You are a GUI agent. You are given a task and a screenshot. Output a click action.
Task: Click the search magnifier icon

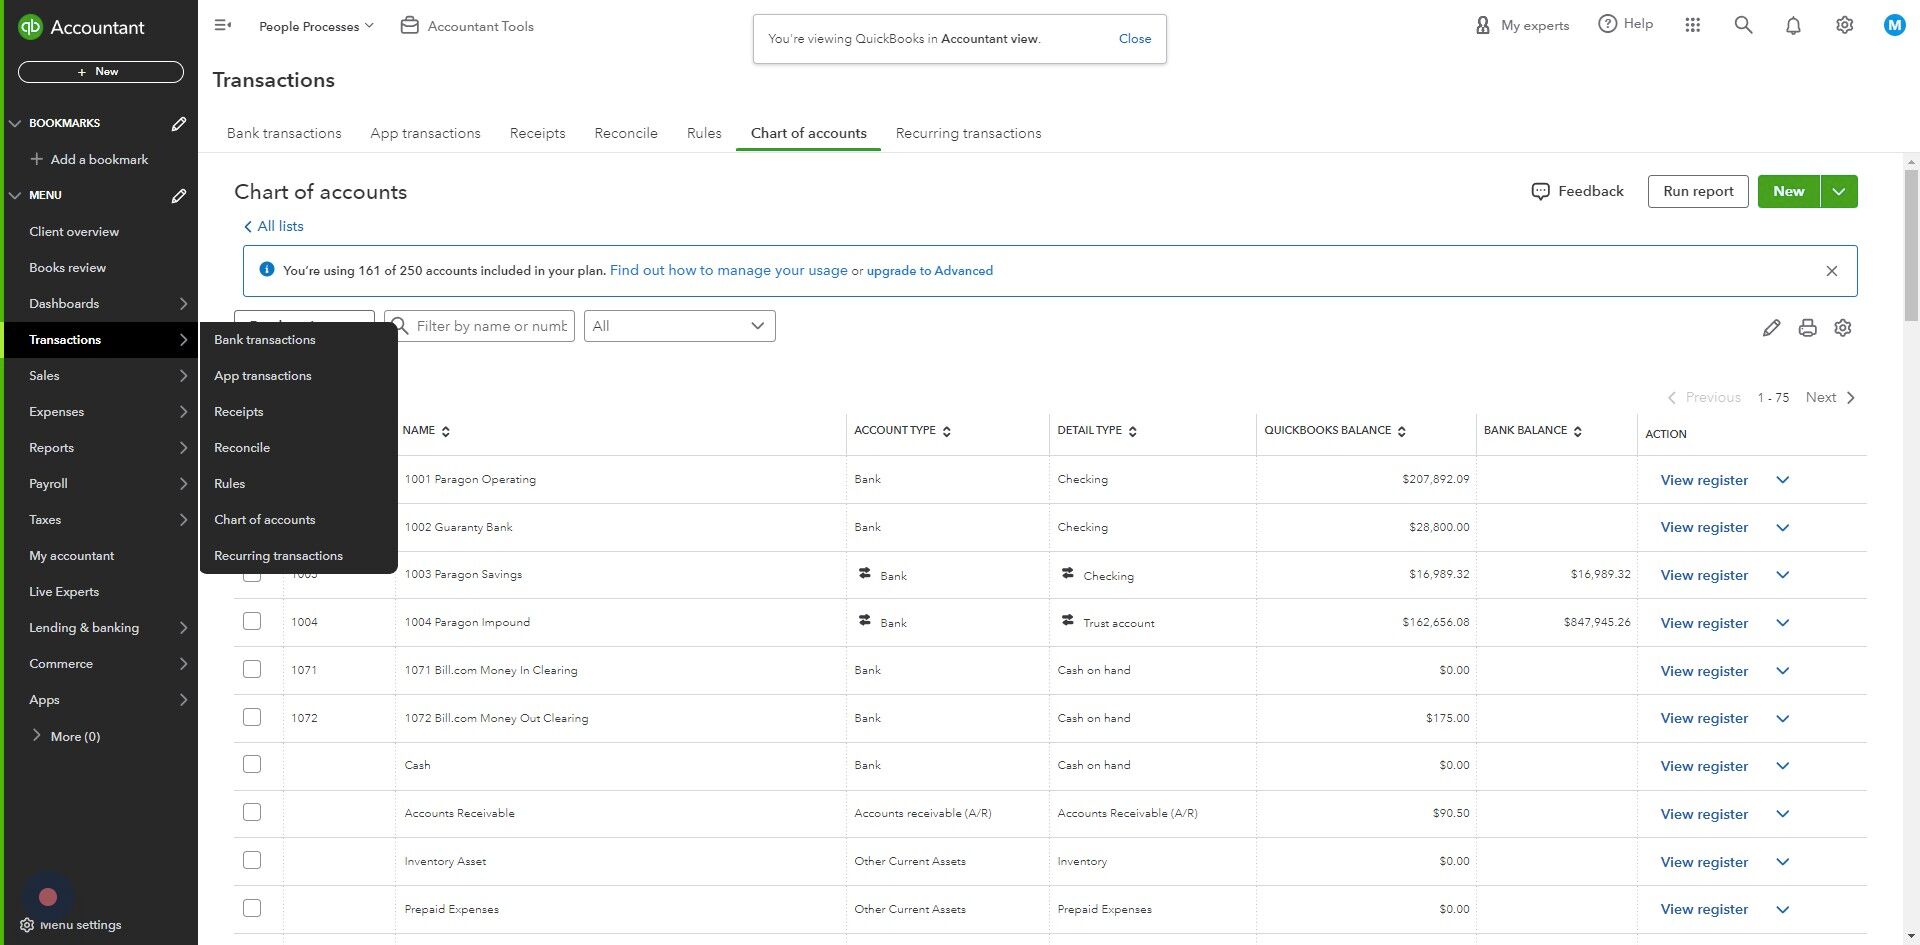pyautogui.click(x=1743, y=25)
